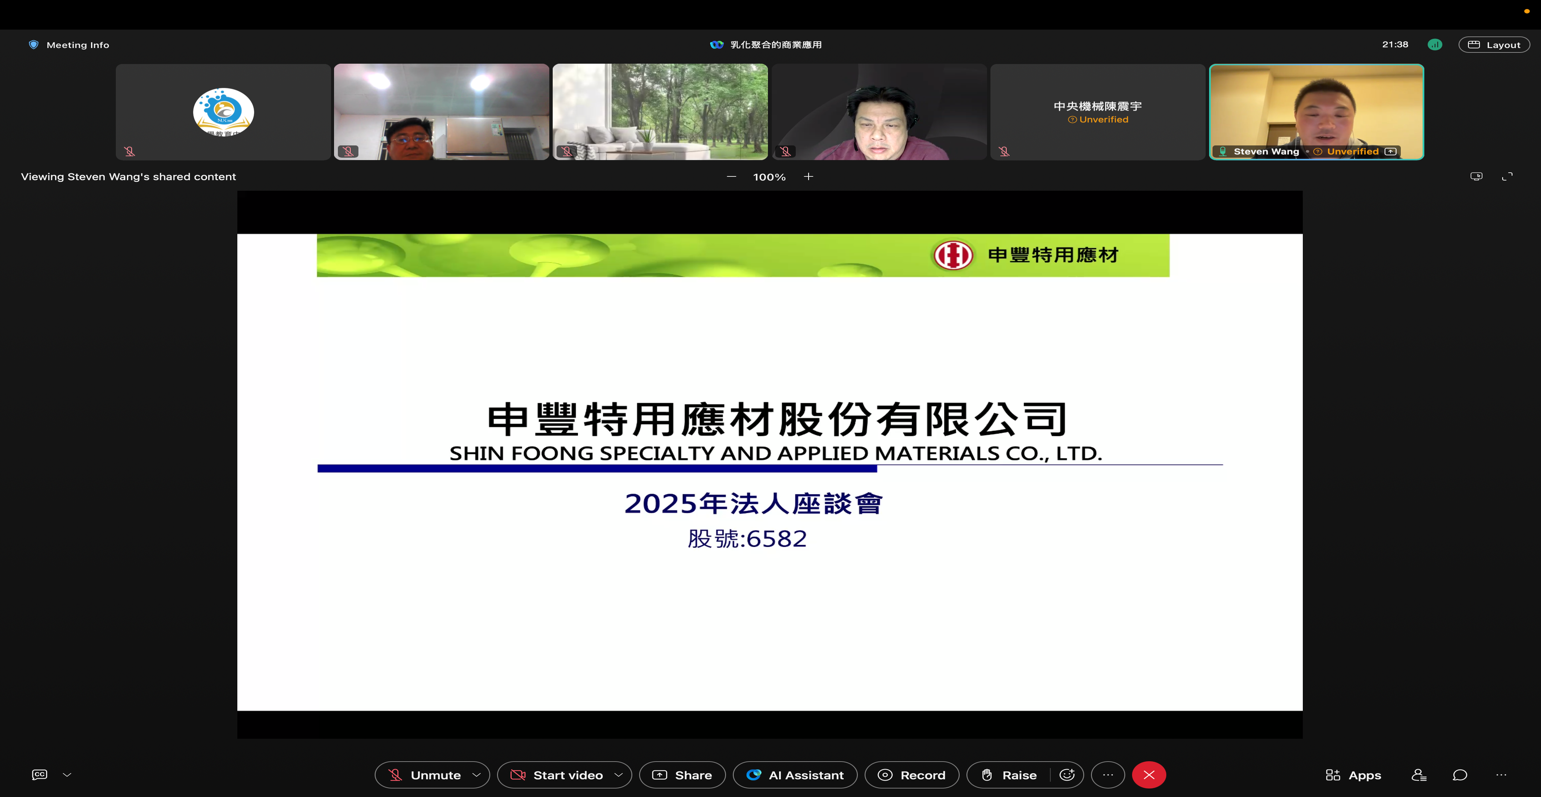The image size is (1541, 797).
Task: Open panel options ellipsis at bottom right
Action: click(1501, 775)
